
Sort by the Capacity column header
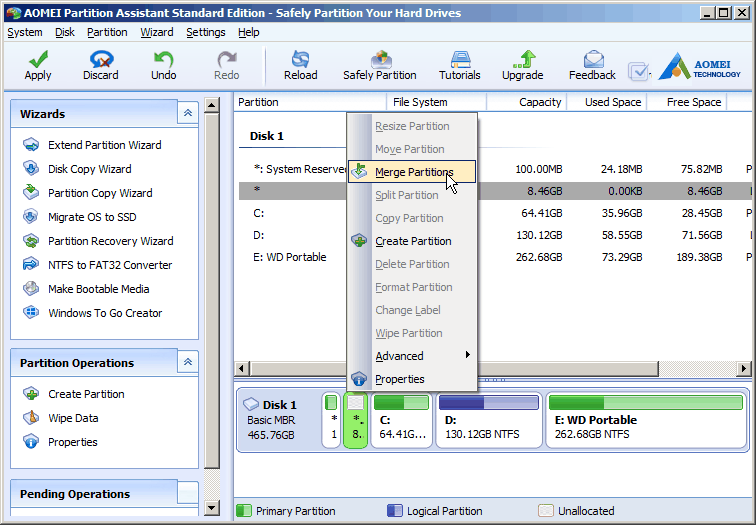click(x=526, y=102)
